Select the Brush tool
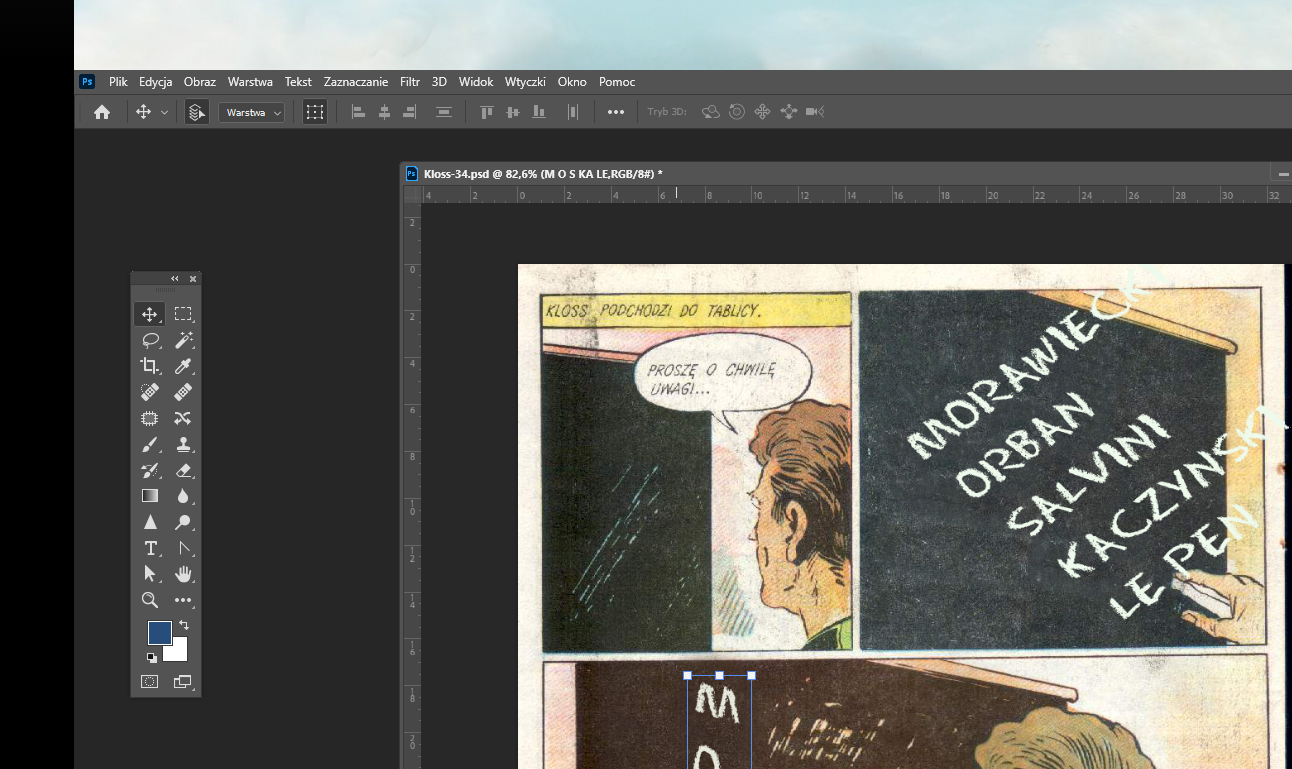Image resolution: width=1292 pixels, height=769 pixels. pos(150,444)
